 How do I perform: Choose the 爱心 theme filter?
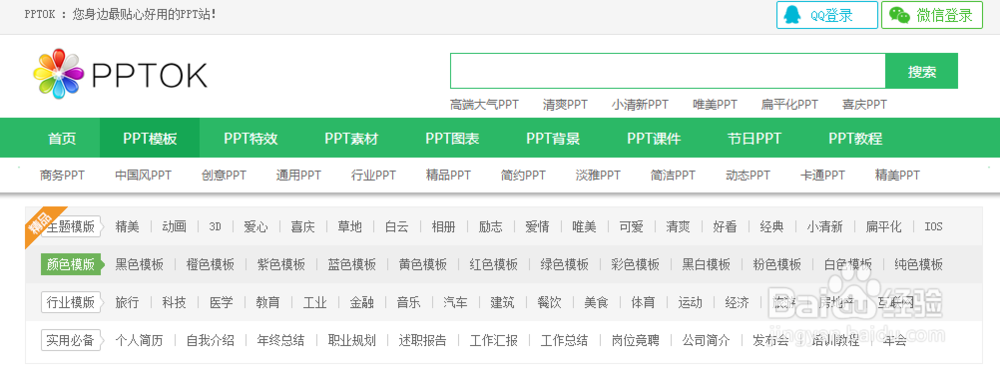coord(256,226)
